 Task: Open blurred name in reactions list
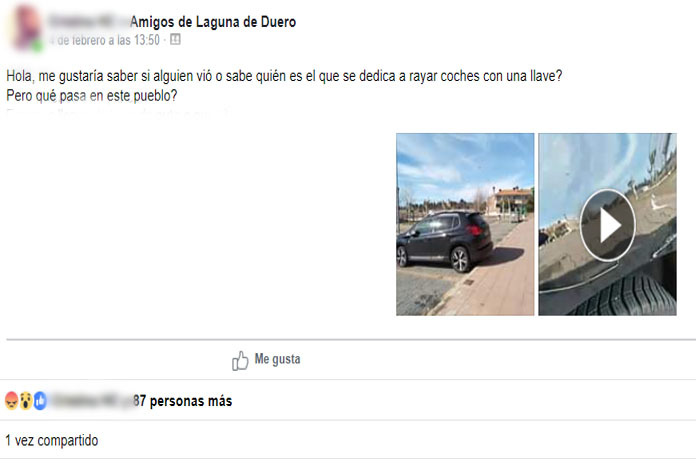tap(92, 401)
